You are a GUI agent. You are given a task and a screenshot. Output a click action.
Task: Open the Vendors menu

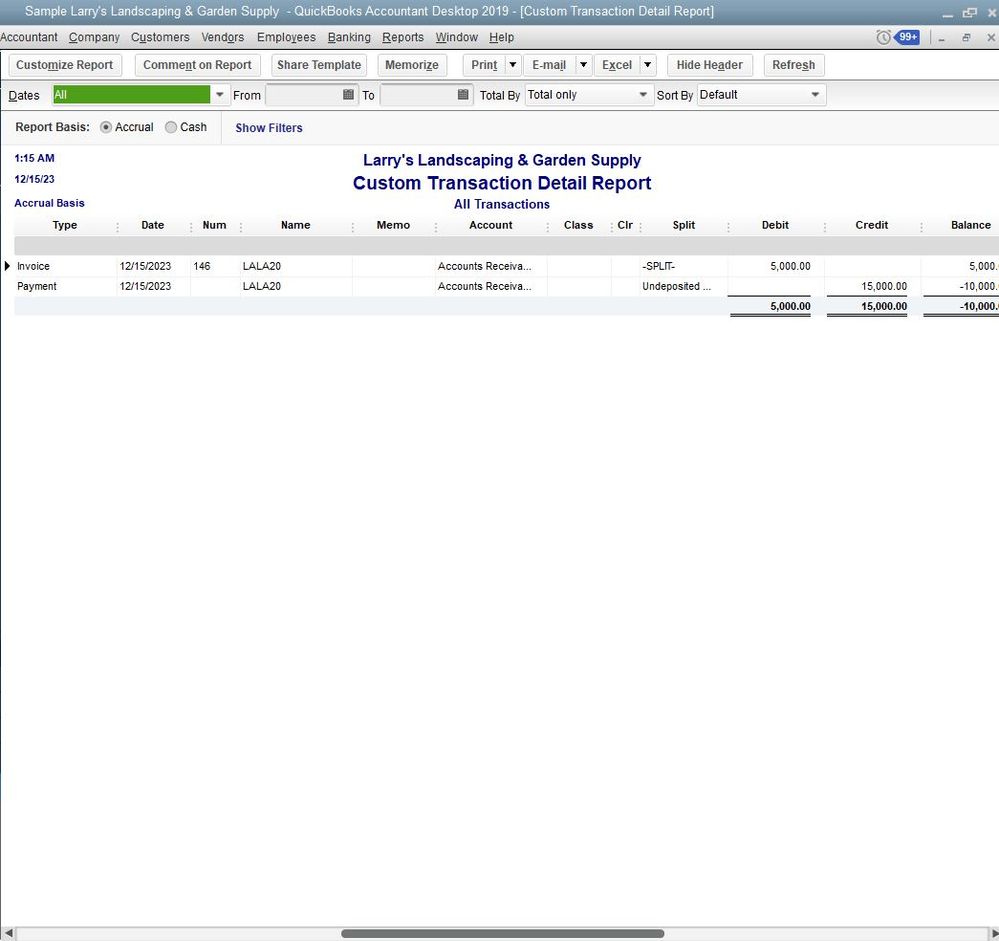coord(223,38)
